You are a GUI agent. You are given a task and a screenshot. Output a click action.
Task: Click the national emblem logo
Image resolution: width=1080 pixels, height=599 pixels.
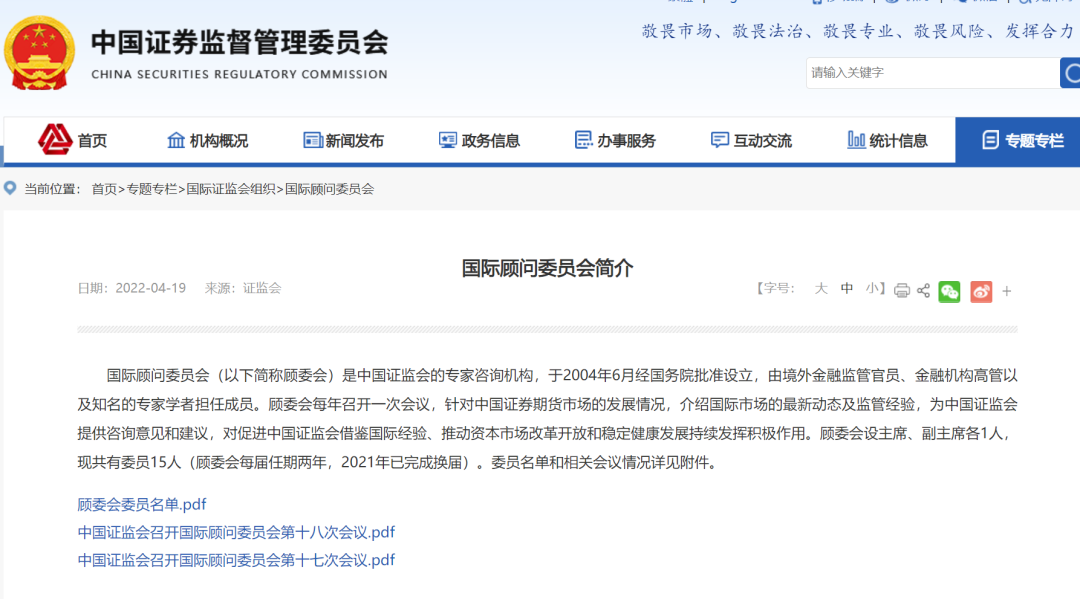39,54
